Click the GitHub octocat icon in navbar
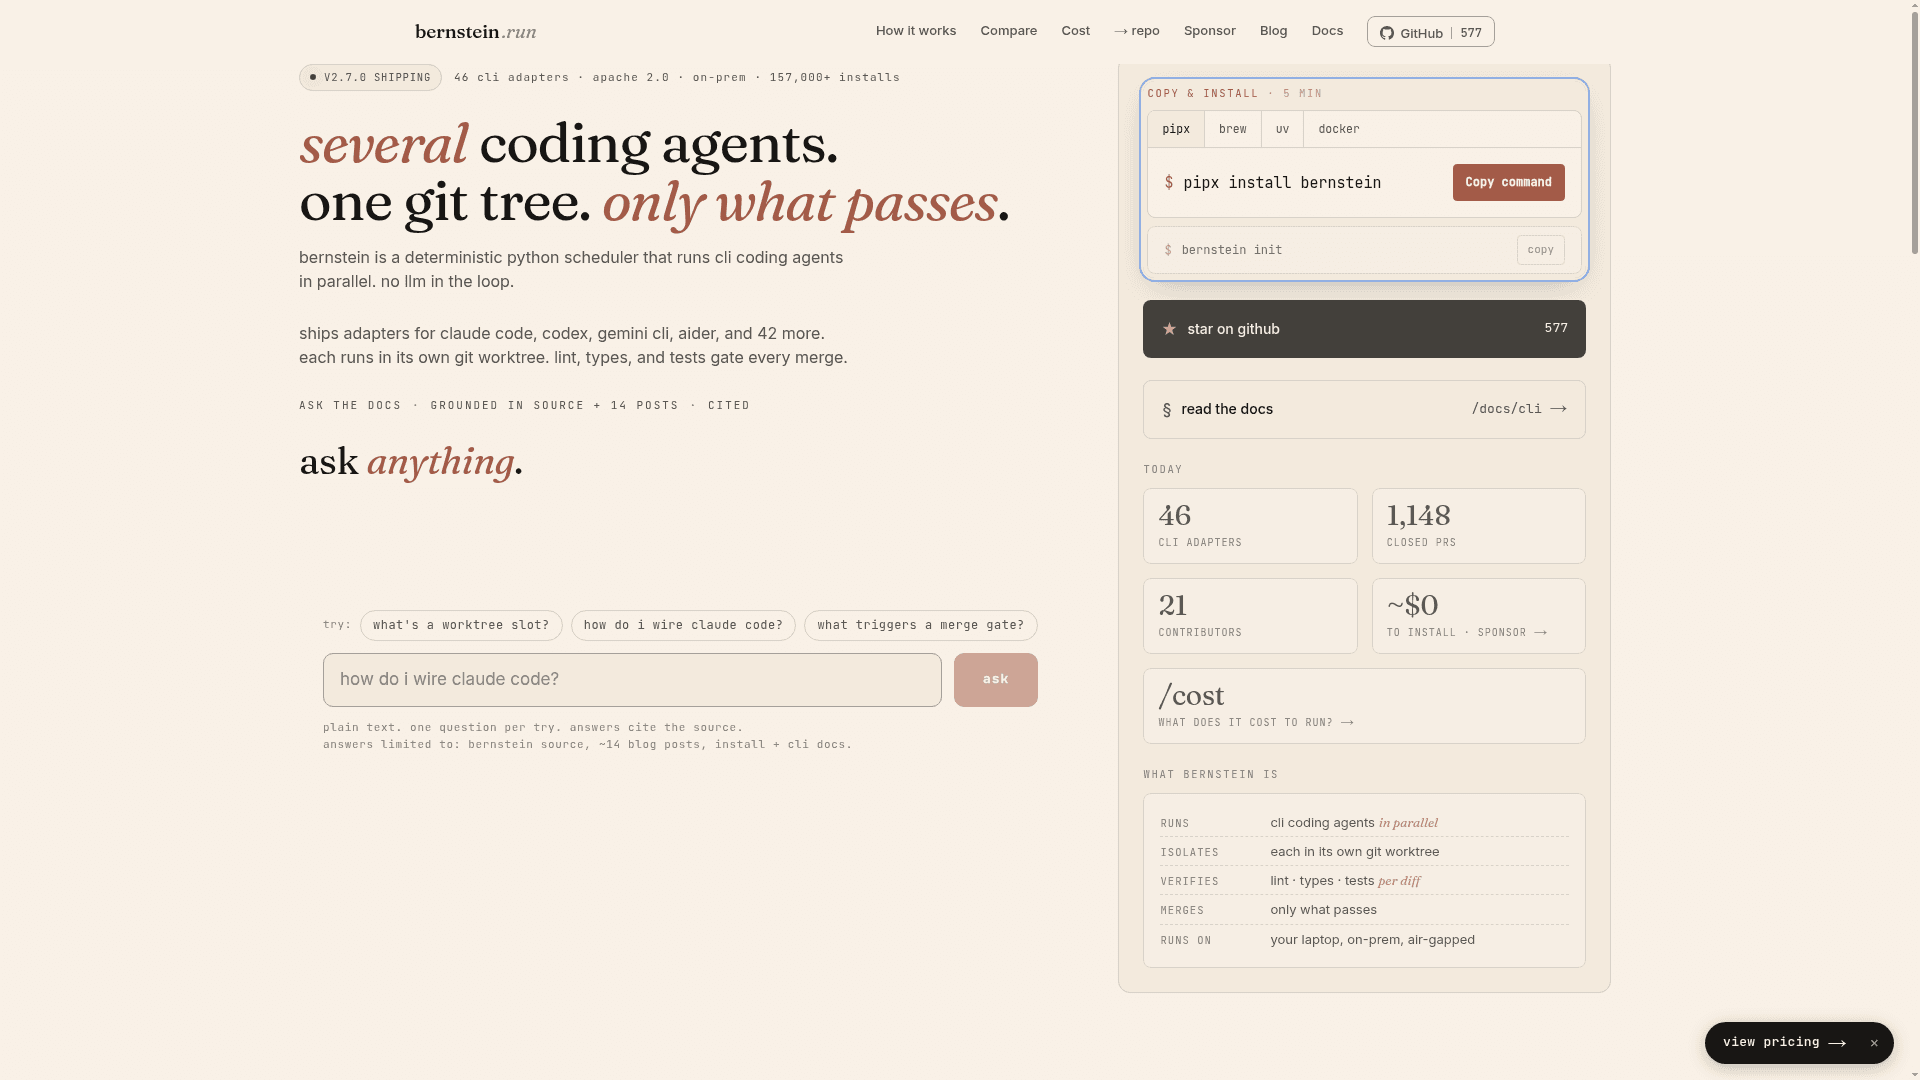This screenshot has height=1080, width=1920. 1387,33
